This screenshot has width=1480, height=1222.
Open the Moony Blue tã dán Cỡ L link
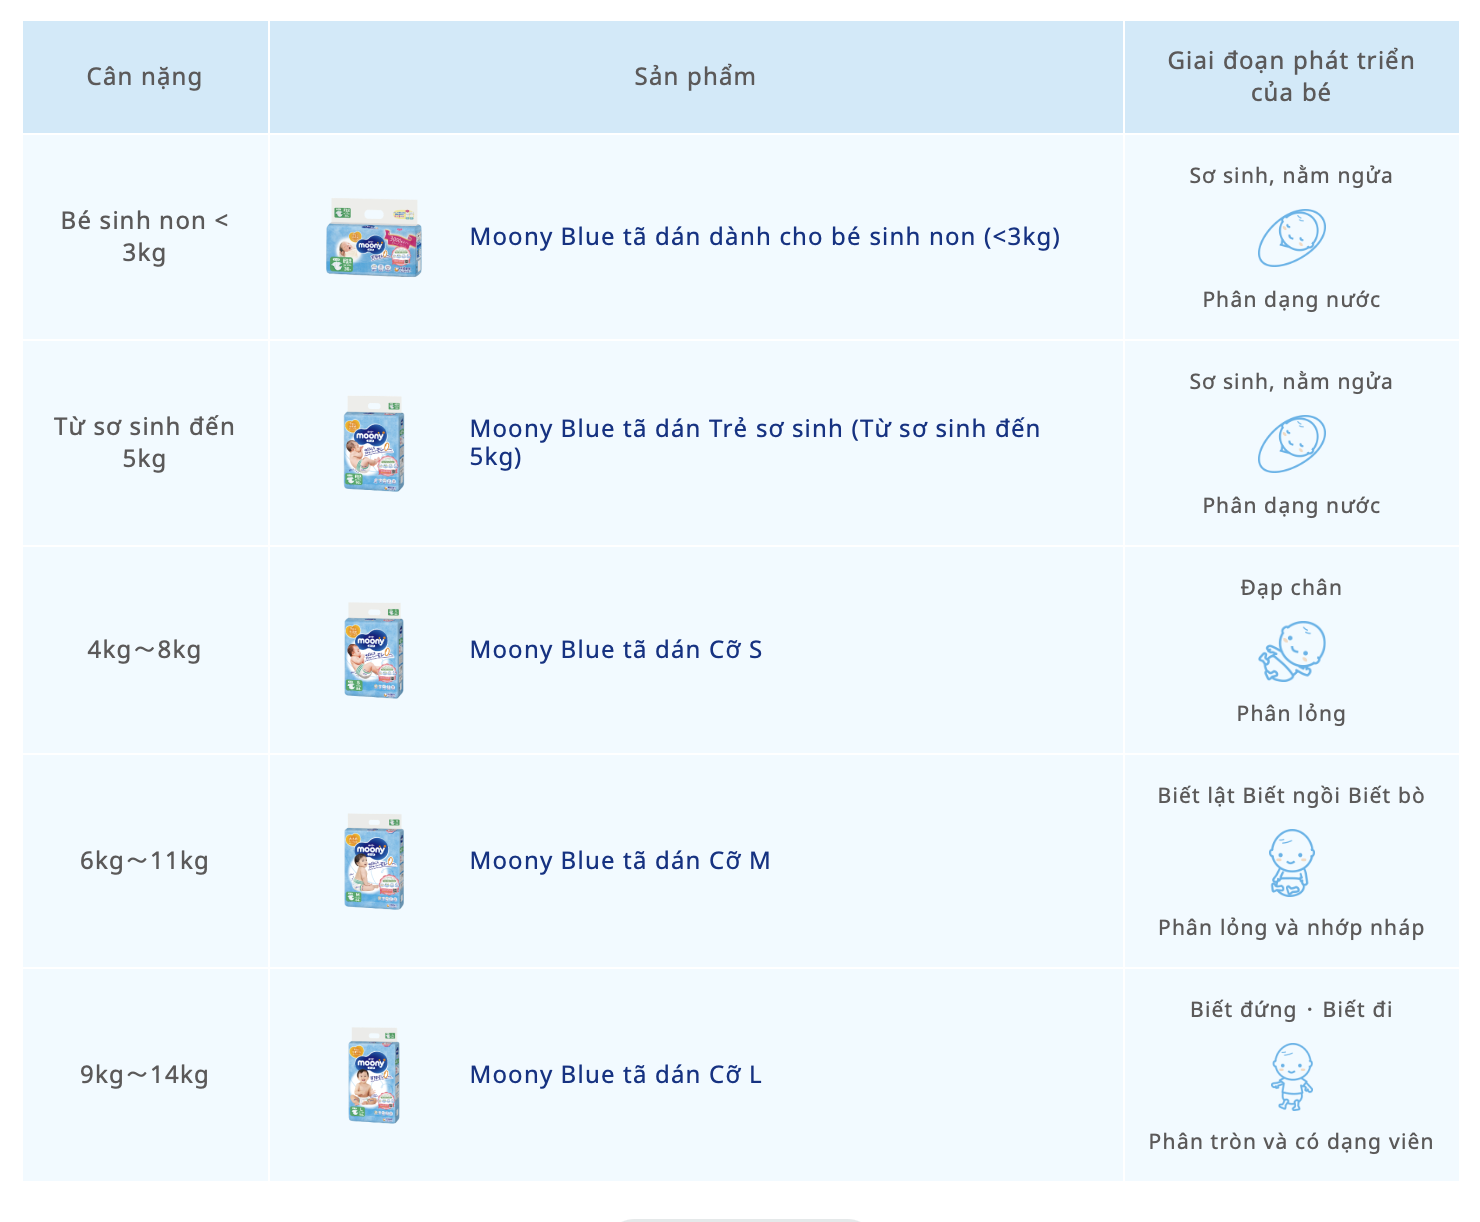coord(616,1075)
